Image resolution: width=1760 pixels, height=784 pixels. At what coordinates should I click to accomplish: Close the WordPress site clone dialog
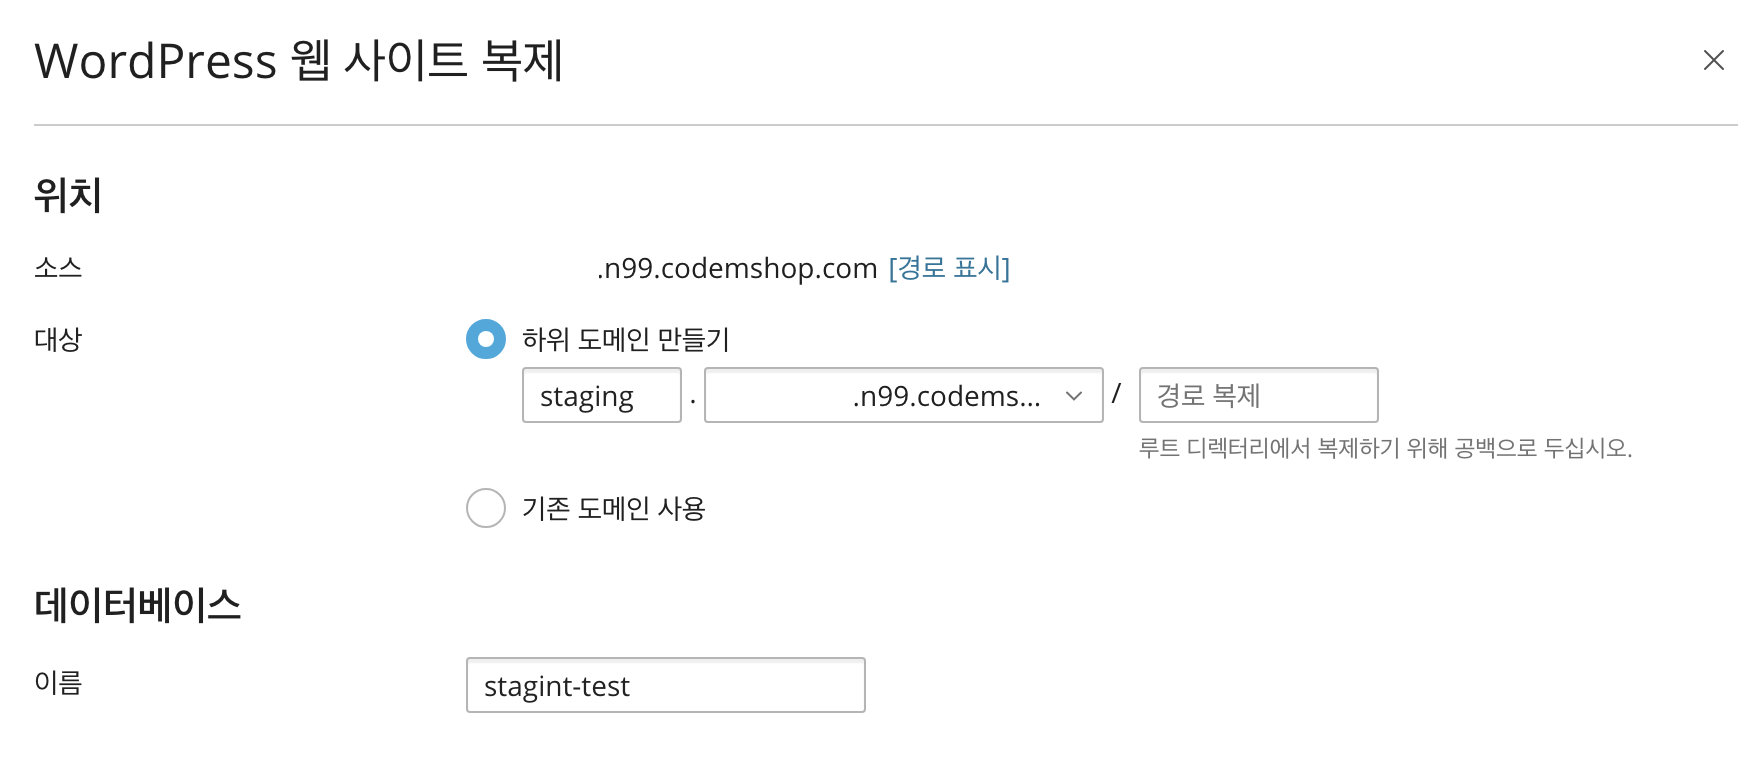1713,61
